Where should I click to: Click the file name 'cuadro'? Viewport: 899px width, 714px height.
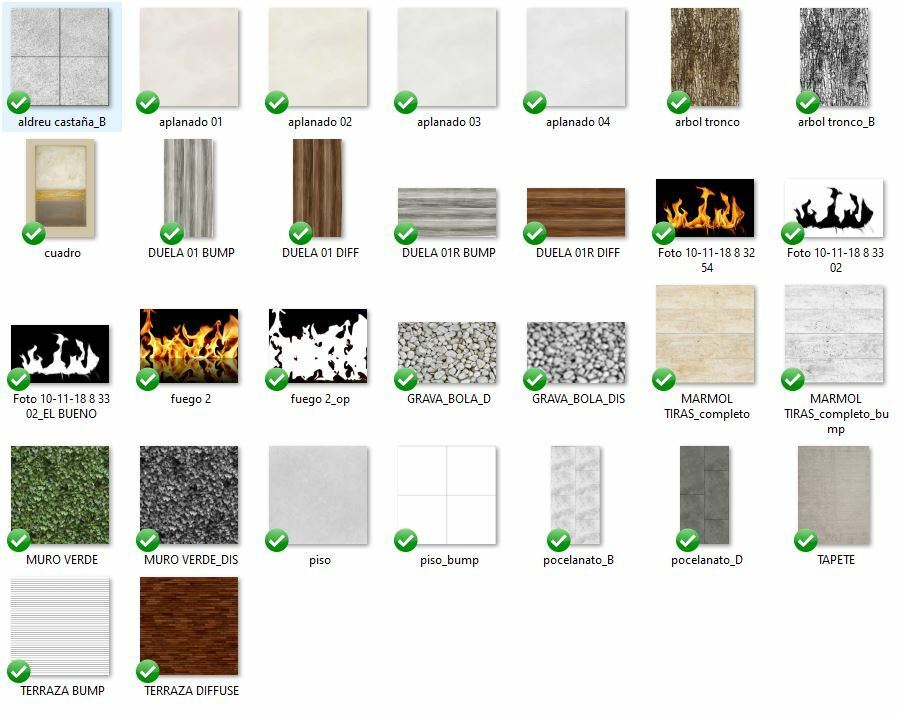(62, 252)
